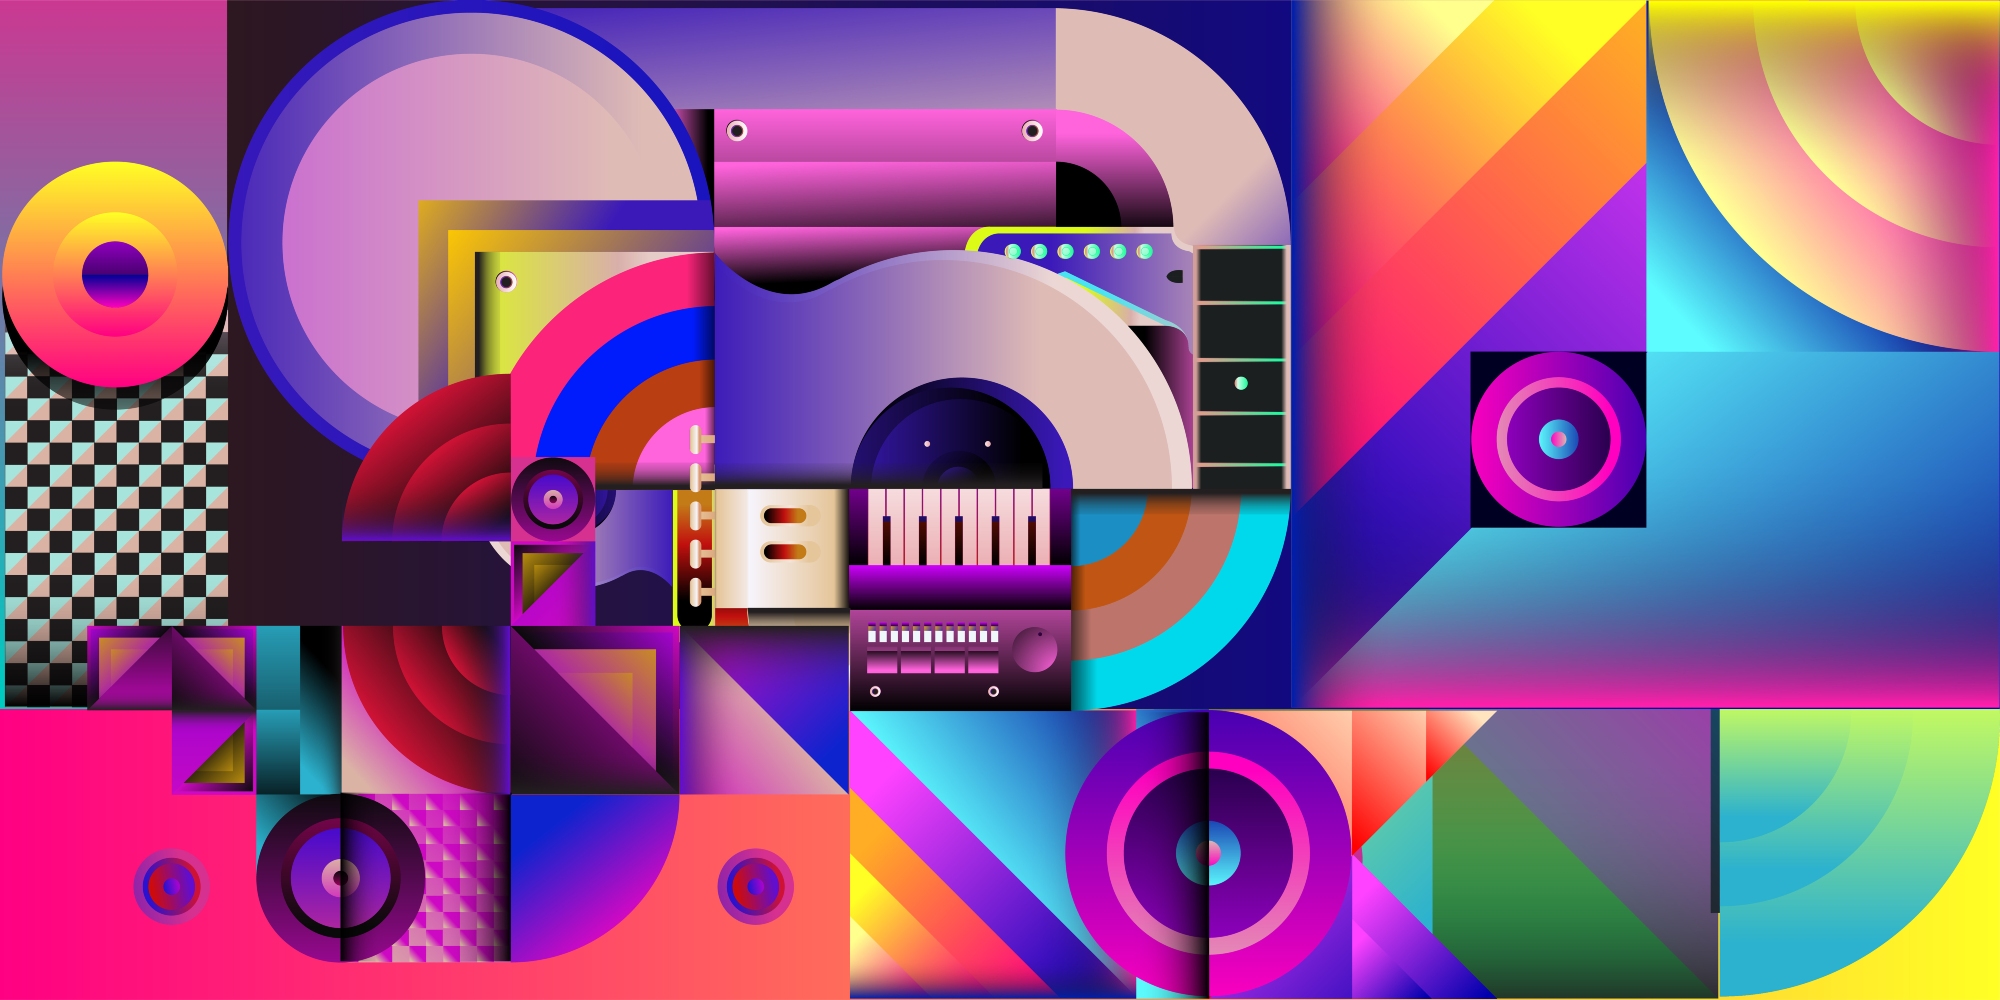2000x1000 pixels.
Task: Click the green dot on the dark fretboard
Action: point(1241,383)
